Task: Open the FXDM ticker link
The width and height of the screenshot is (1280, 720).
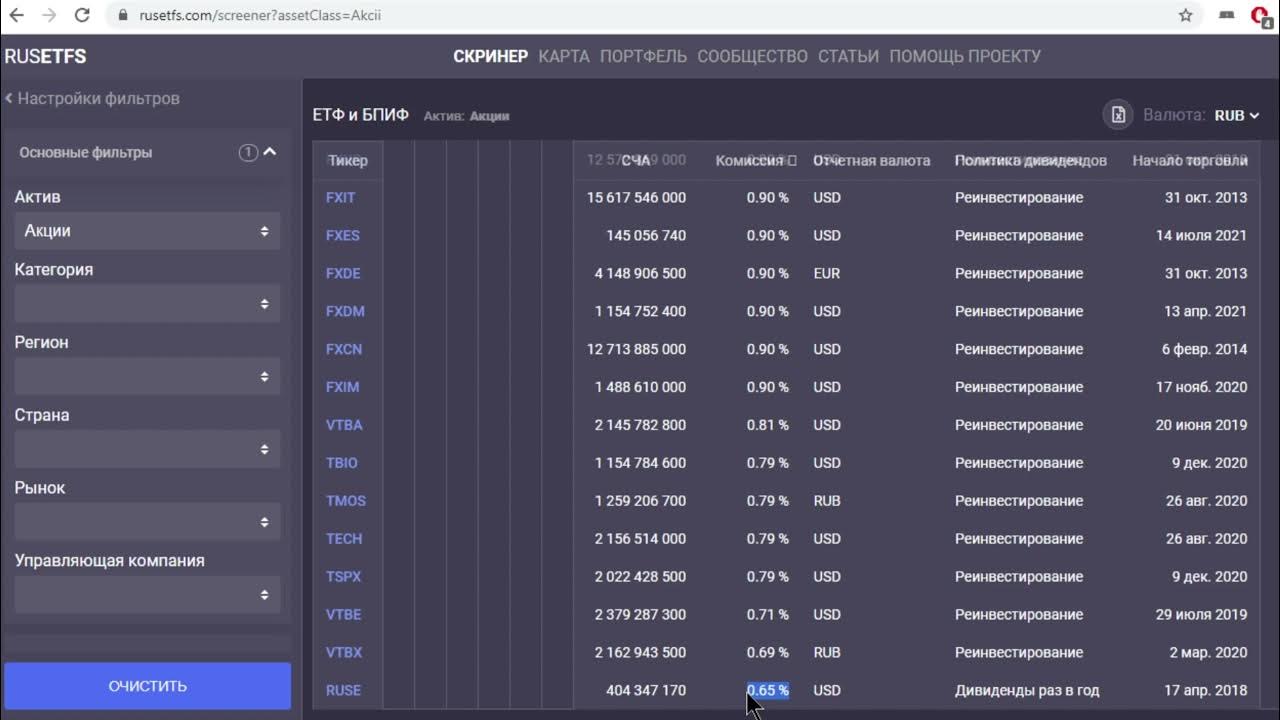Action: point(345,311)
